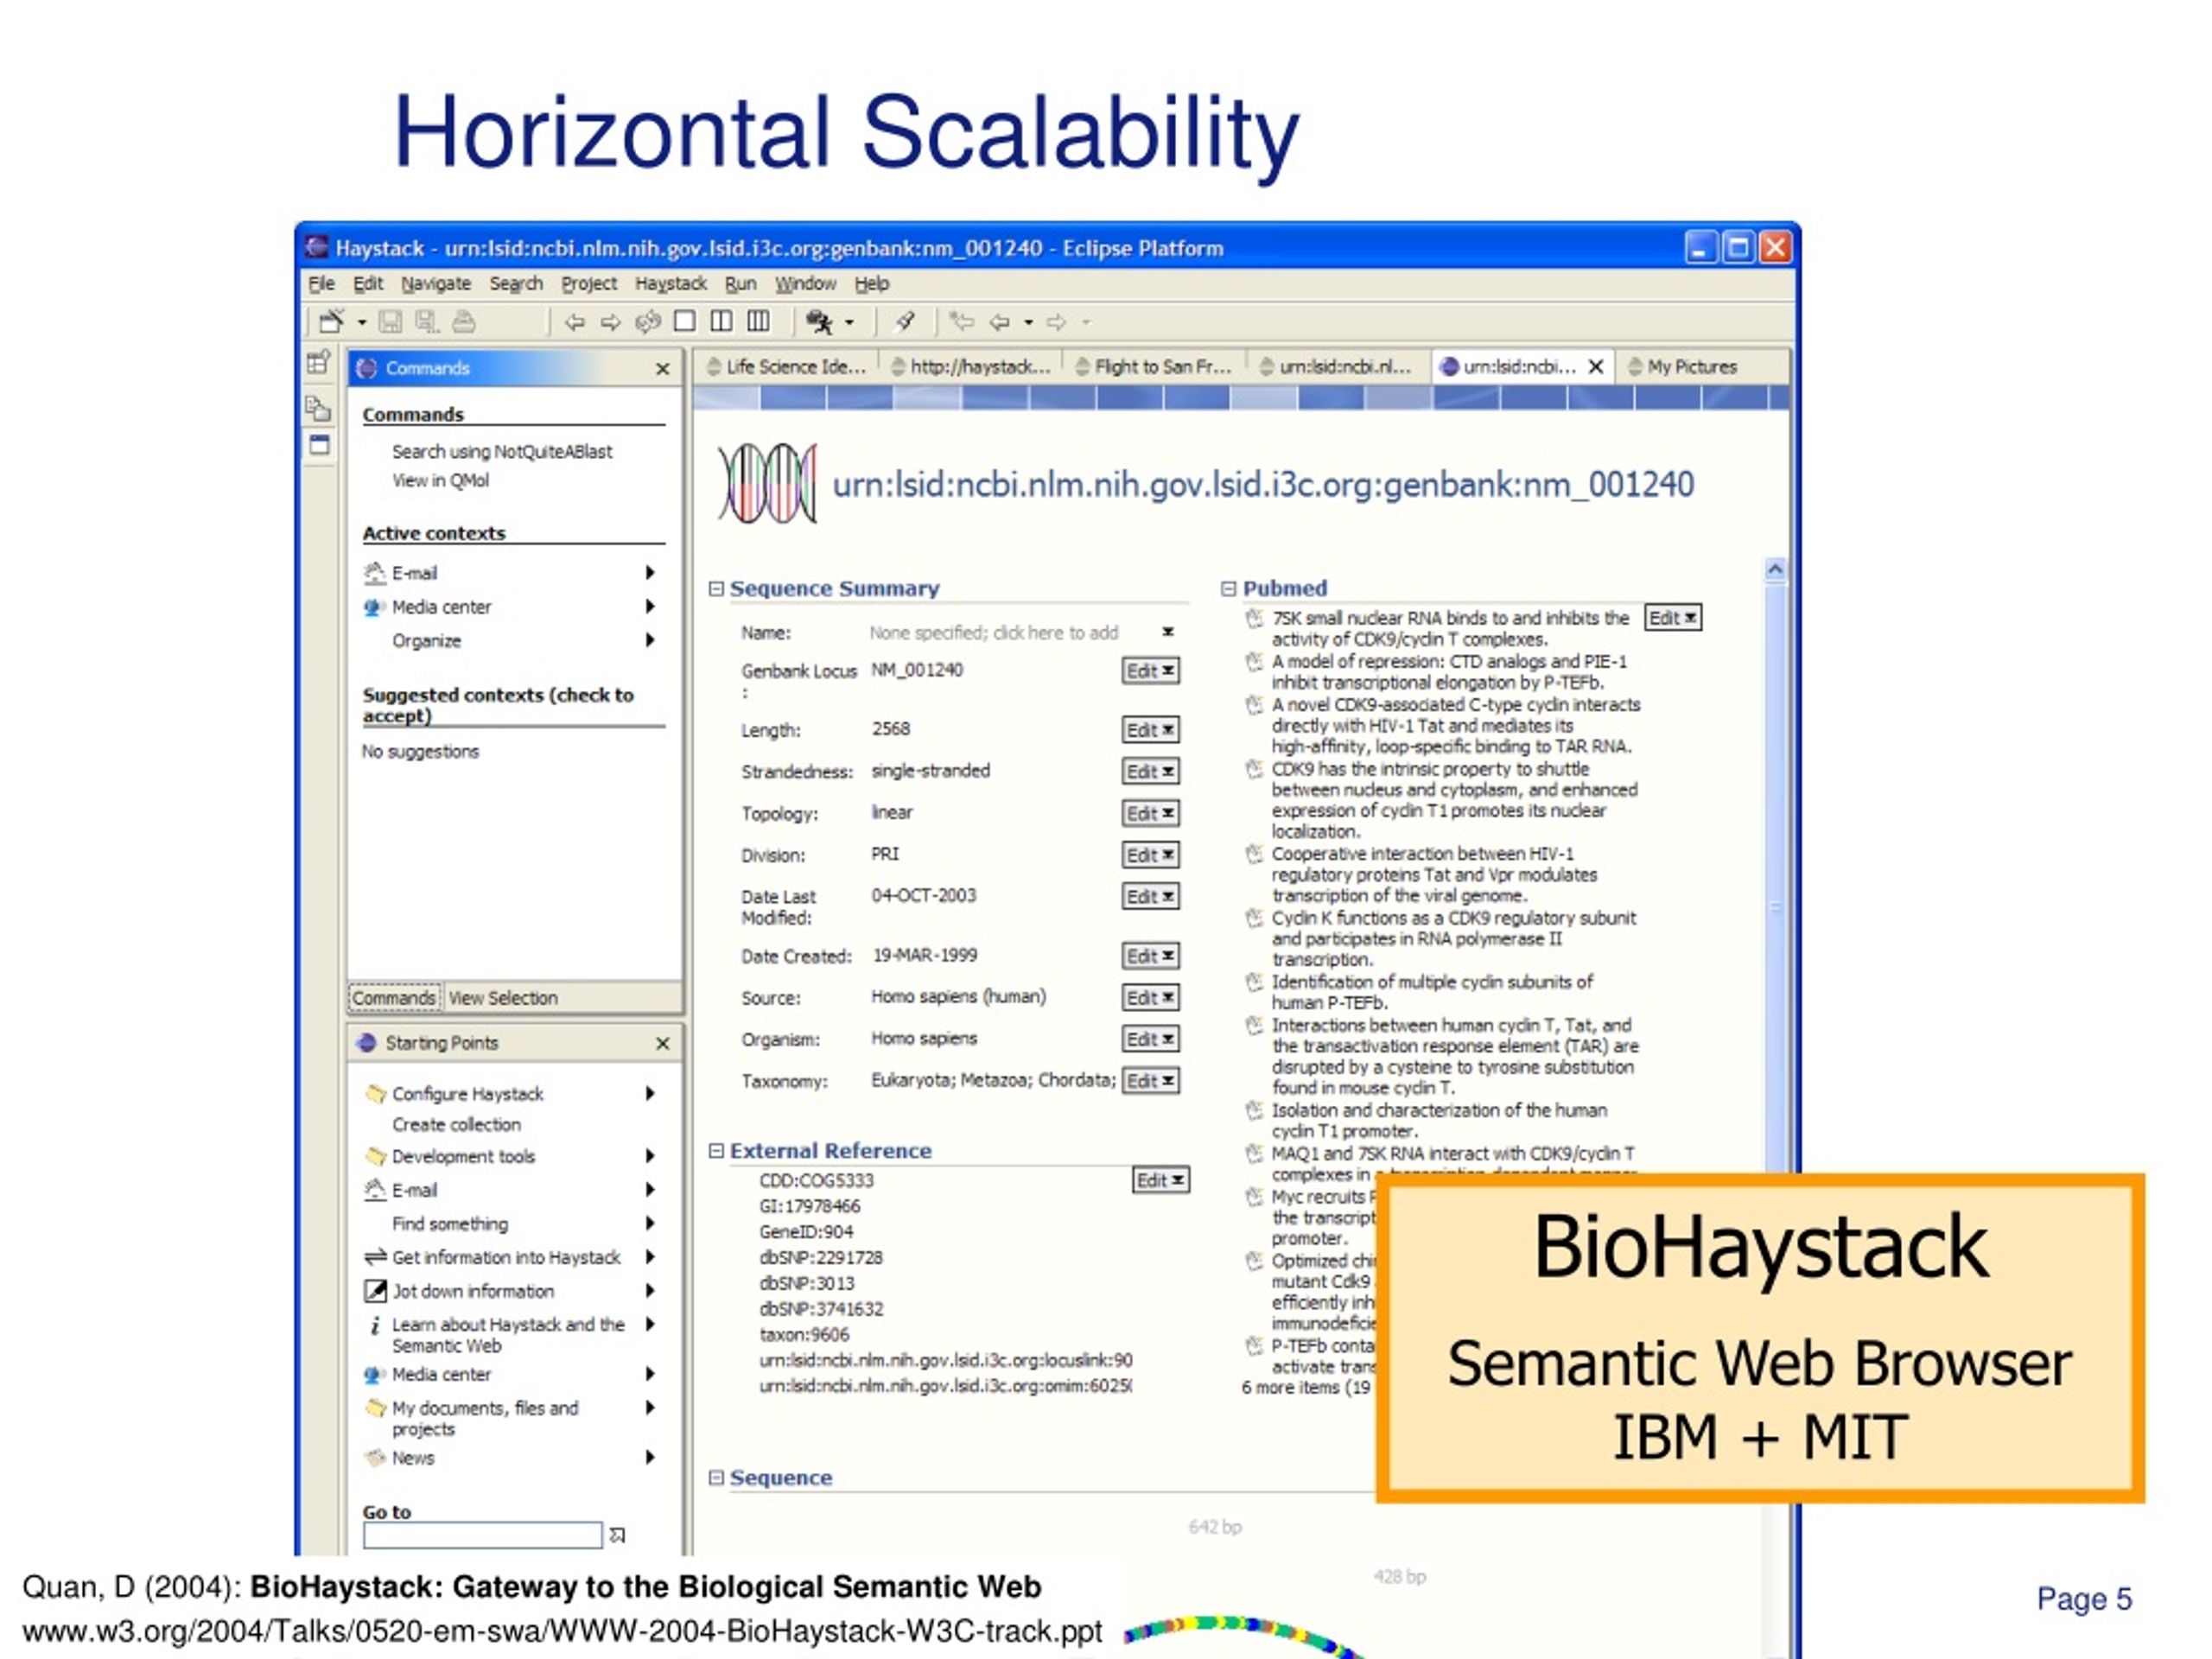Click the New wizard toolbar icon

tap(331, 321)
